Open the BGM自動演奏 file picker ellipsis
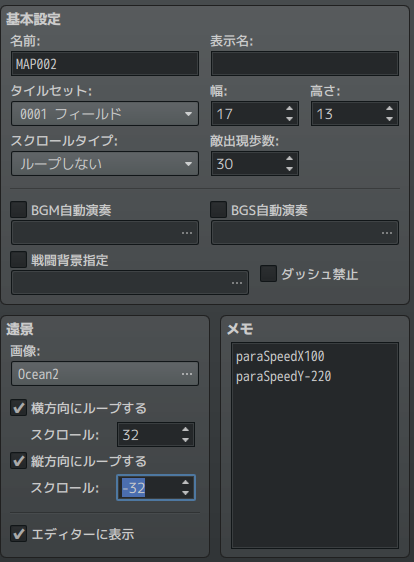The width and height of the screenshot is (414, 562). click(187, 233)
